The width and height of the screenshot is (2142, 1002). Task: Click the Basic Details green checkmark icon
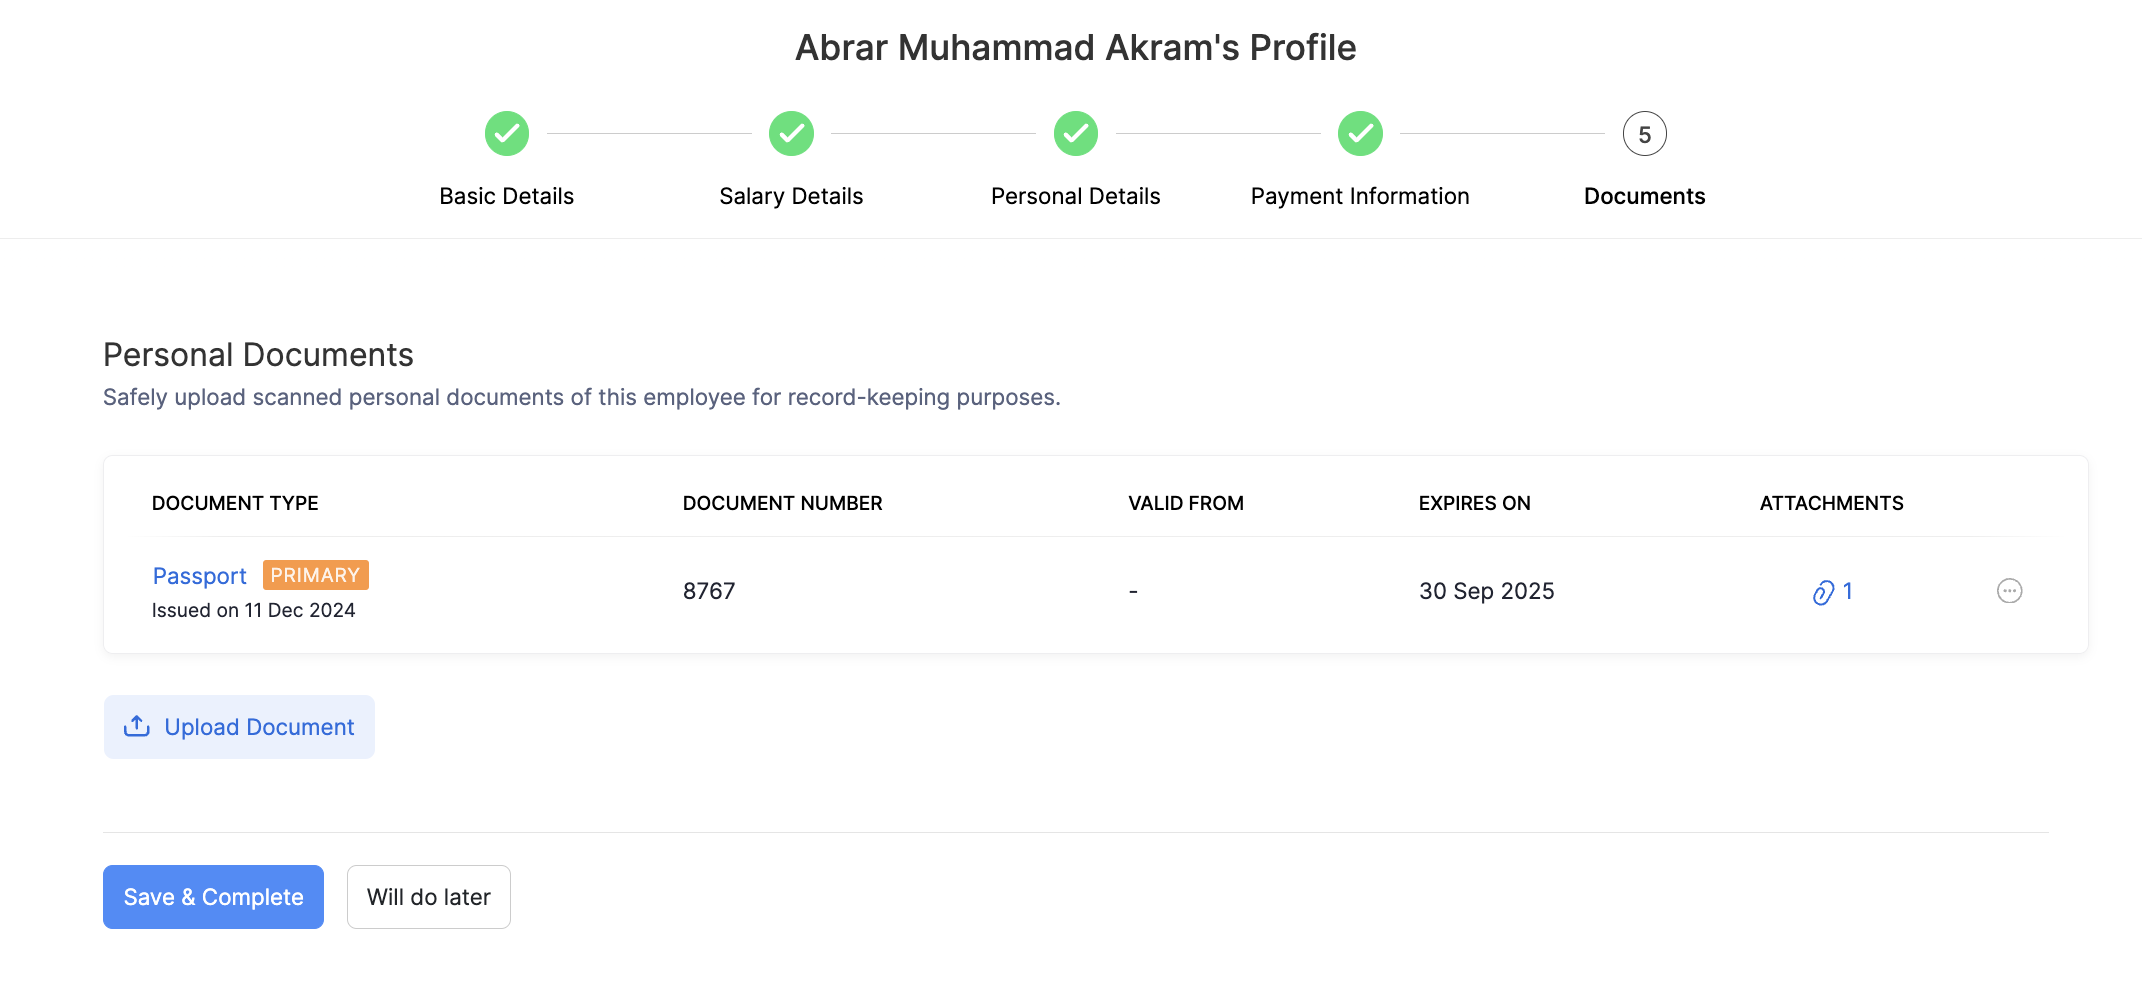(x=507, y=134)
